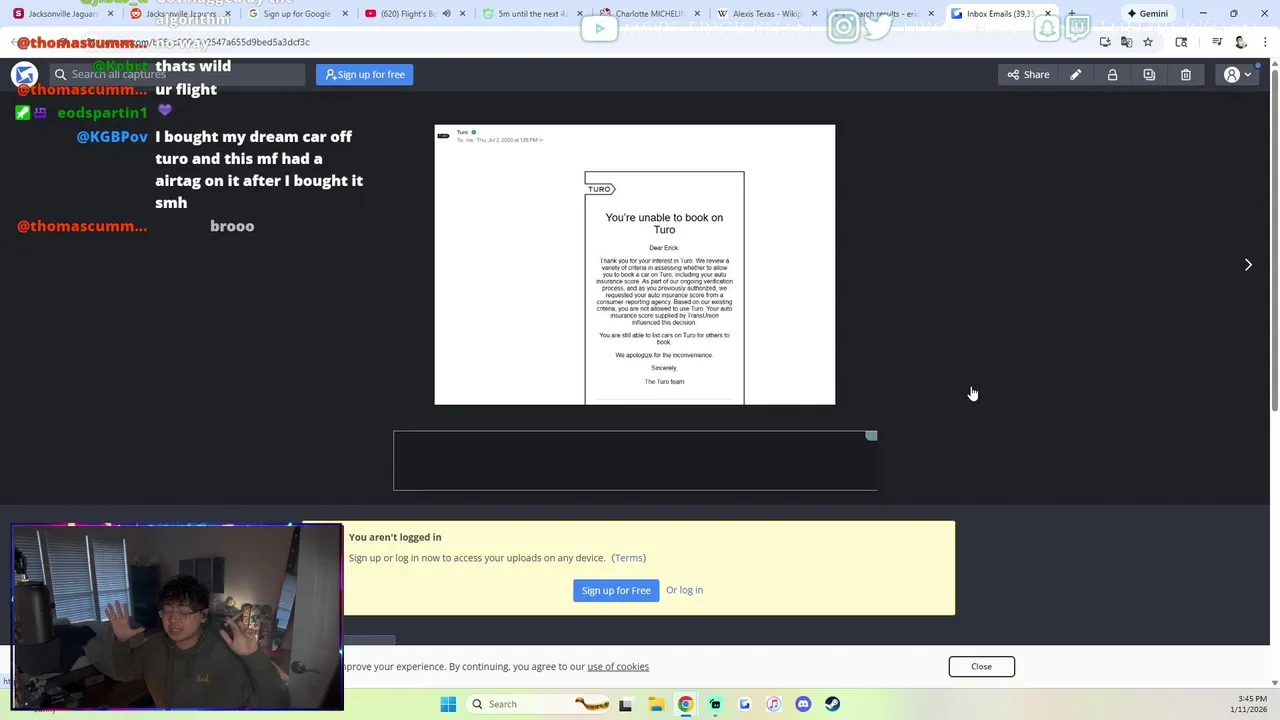Open the Terms link
Image resolution: width=1280 pixels, height=720 pixels.
click(629, 558)
